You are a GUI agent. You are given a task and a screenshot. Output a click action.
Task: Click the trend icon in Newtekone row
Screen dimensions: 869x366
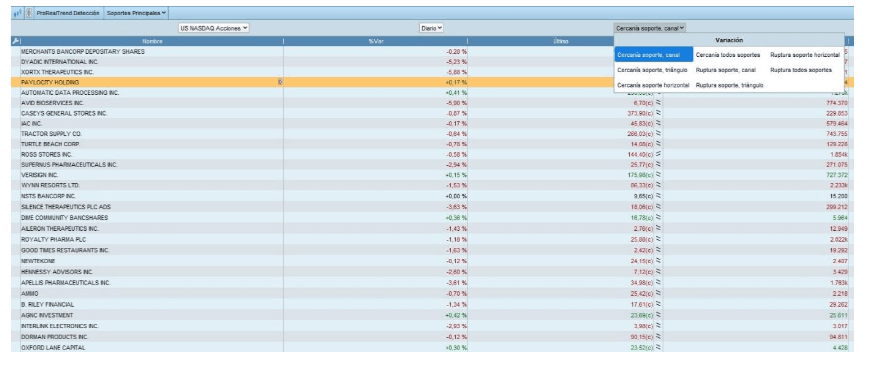pos(658,261)
